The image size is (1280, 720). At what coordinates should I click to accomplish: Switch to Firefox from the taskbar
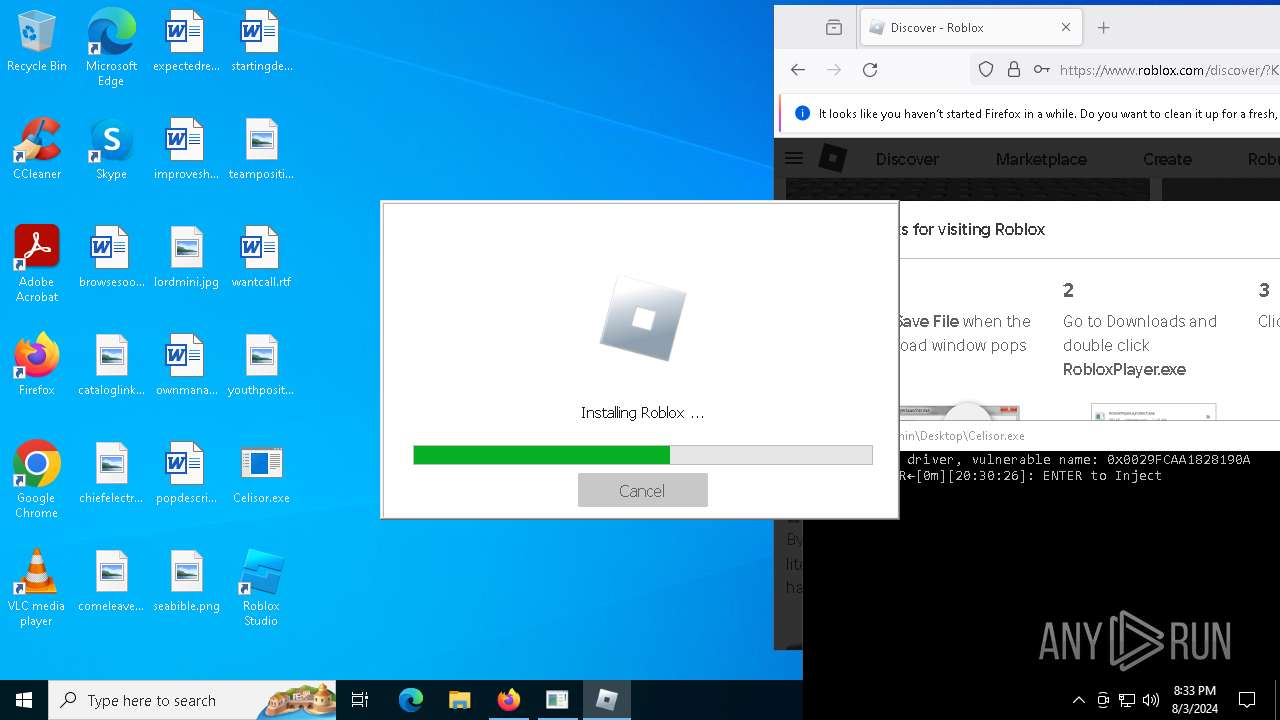point(508,700)
